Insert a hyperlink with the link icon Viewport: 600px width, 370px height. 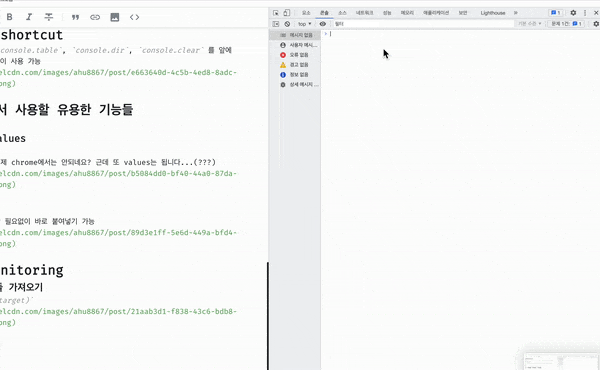coord(95,17)
